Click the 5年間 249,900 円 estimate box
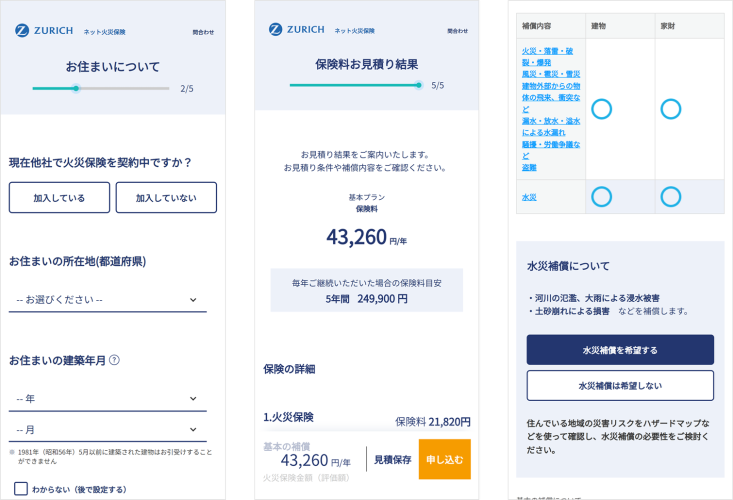733x500 pixels. coord(366,290)
